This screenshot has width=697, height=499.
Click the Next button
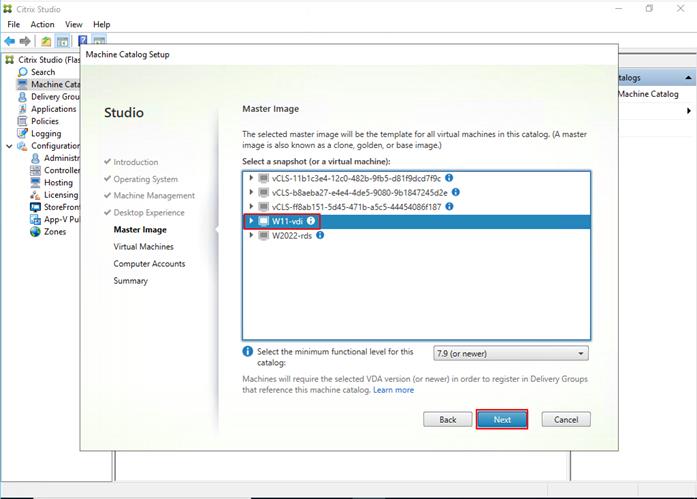pos(502,419)
